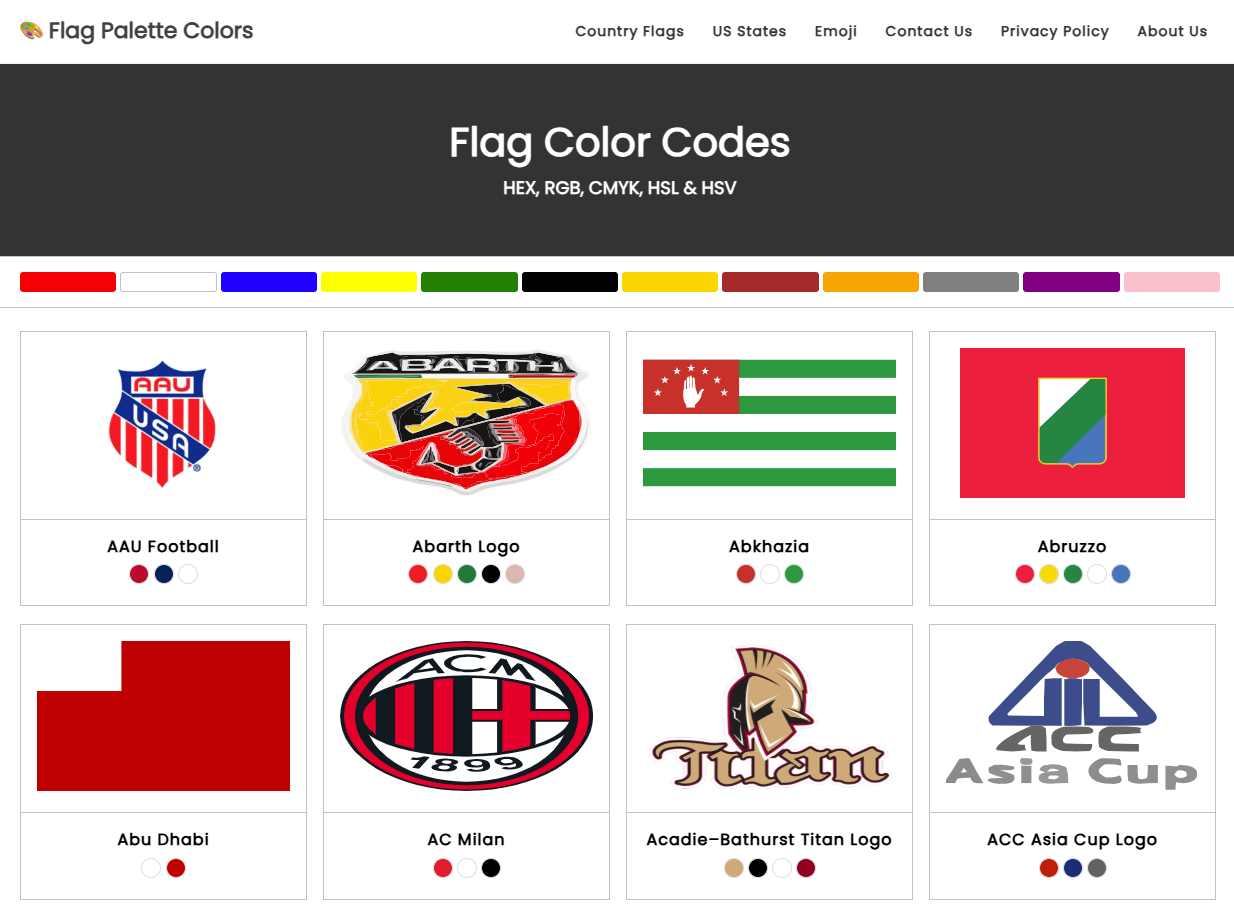Select the Abarth Logo emblem image
Image resolution: width=1234 pixels, height=915 pixels.
[466, 420]
